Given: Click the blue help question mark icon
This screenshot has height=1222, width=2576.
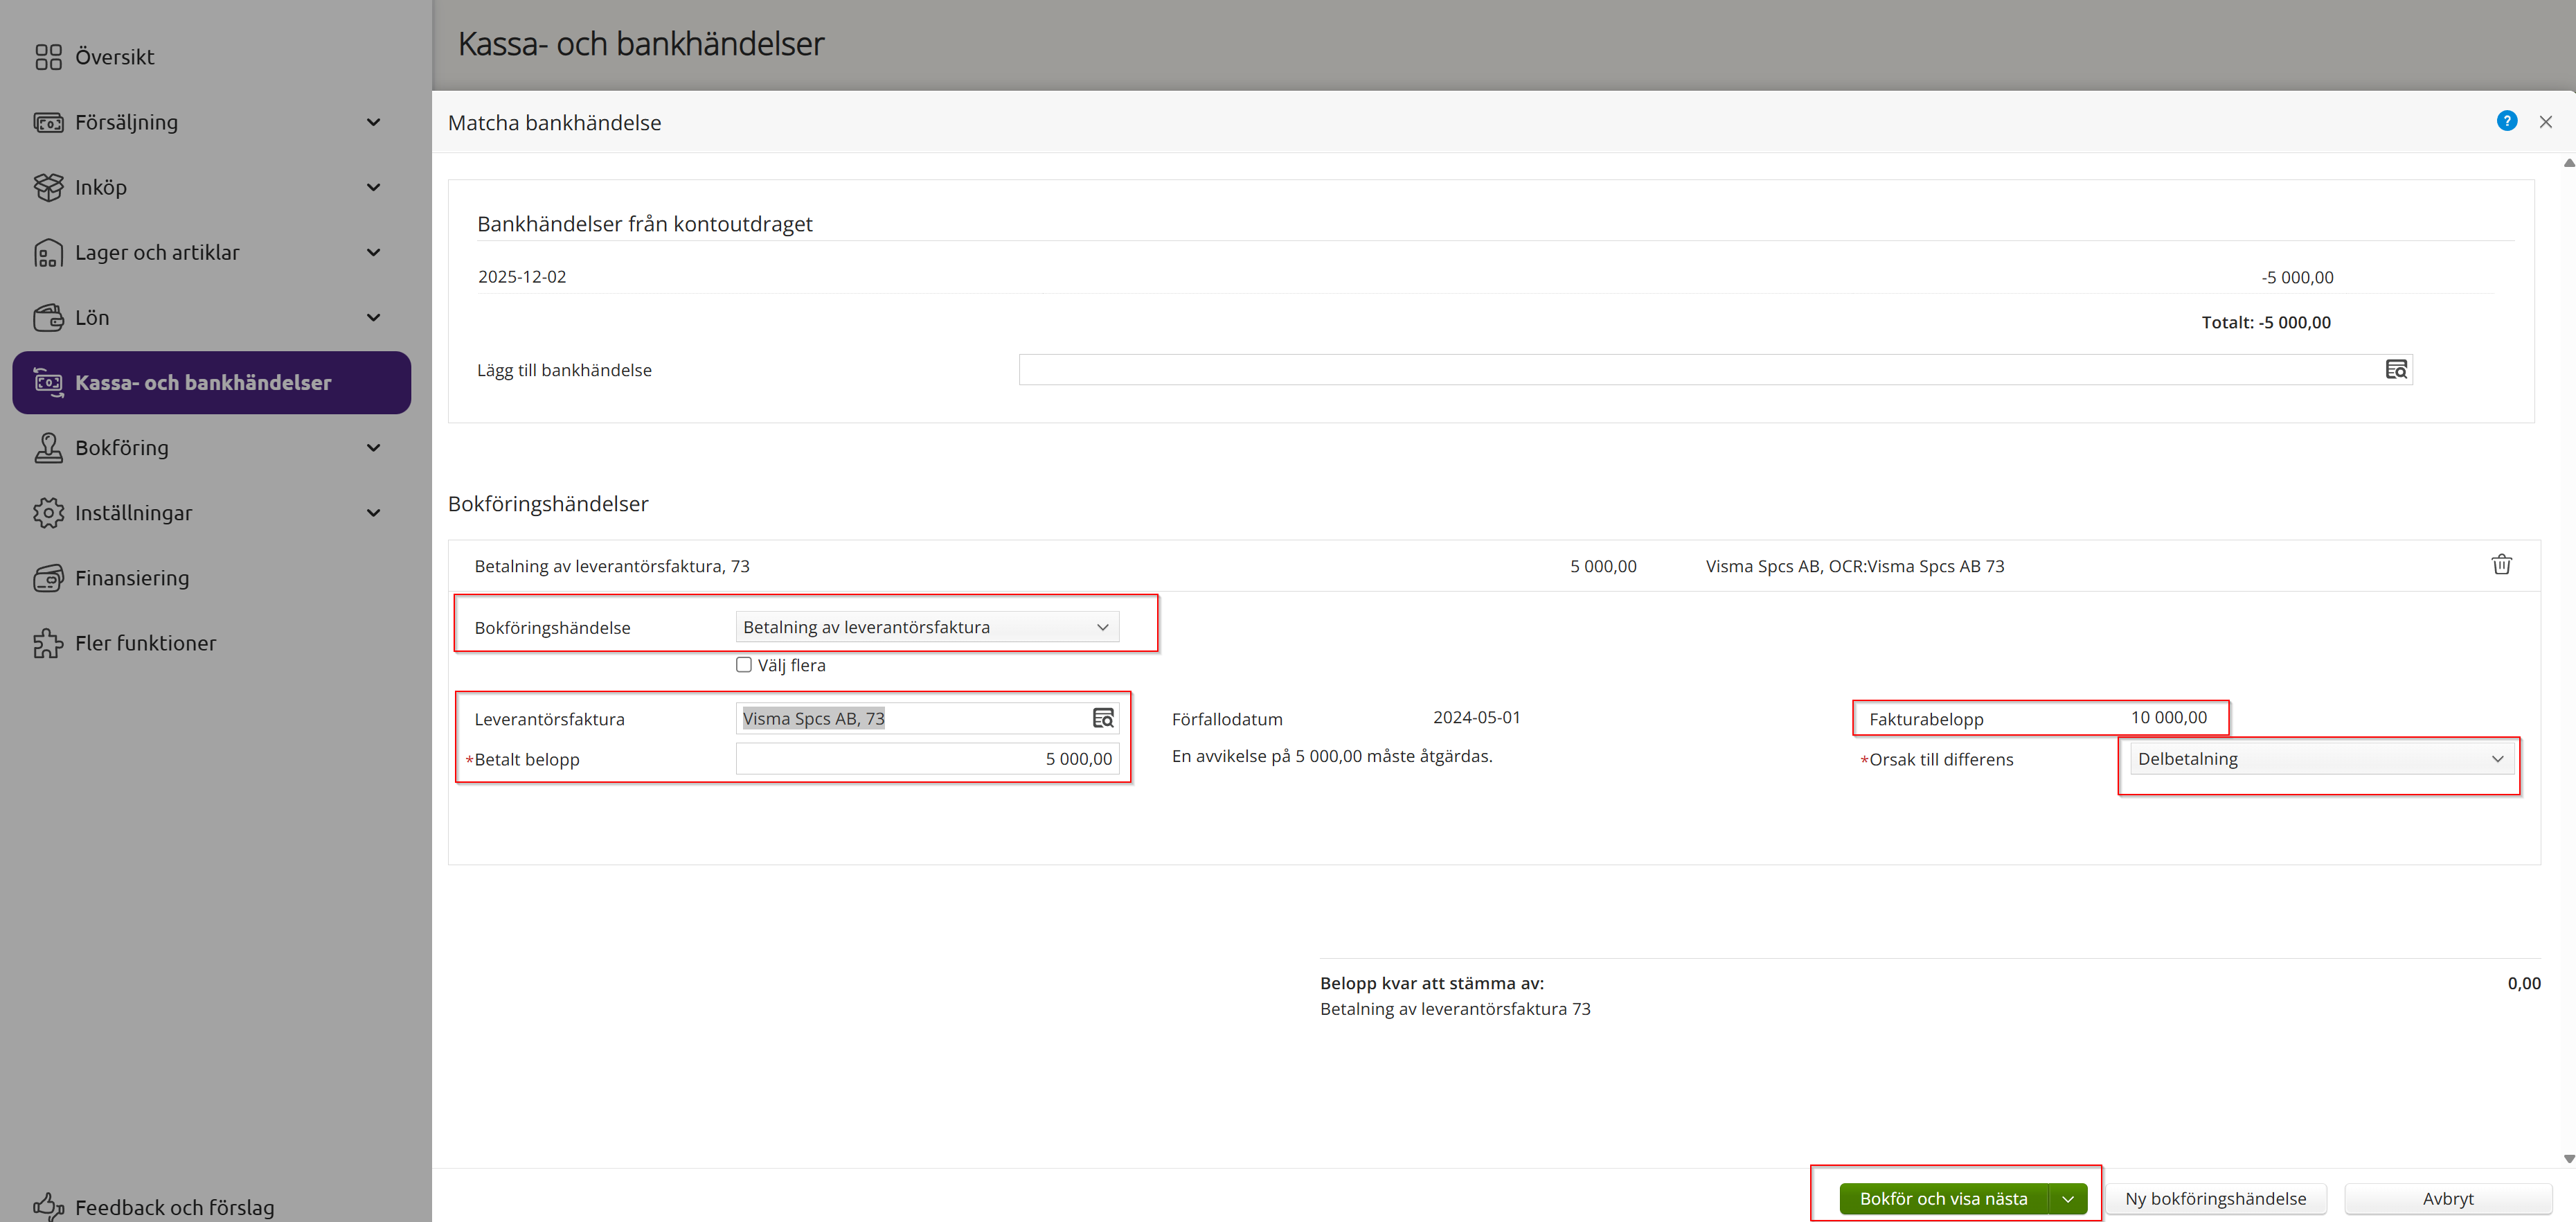Looking at the screenshot, I should (2506, 121).
